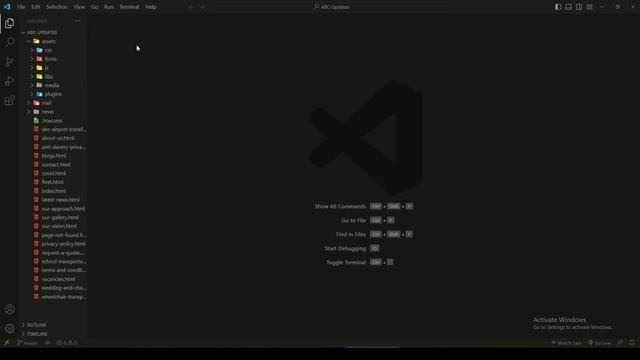The height and width of the screenshot is (360, 640).
Task: Toggle primary side bar visibility
Action: coord(558,7)
